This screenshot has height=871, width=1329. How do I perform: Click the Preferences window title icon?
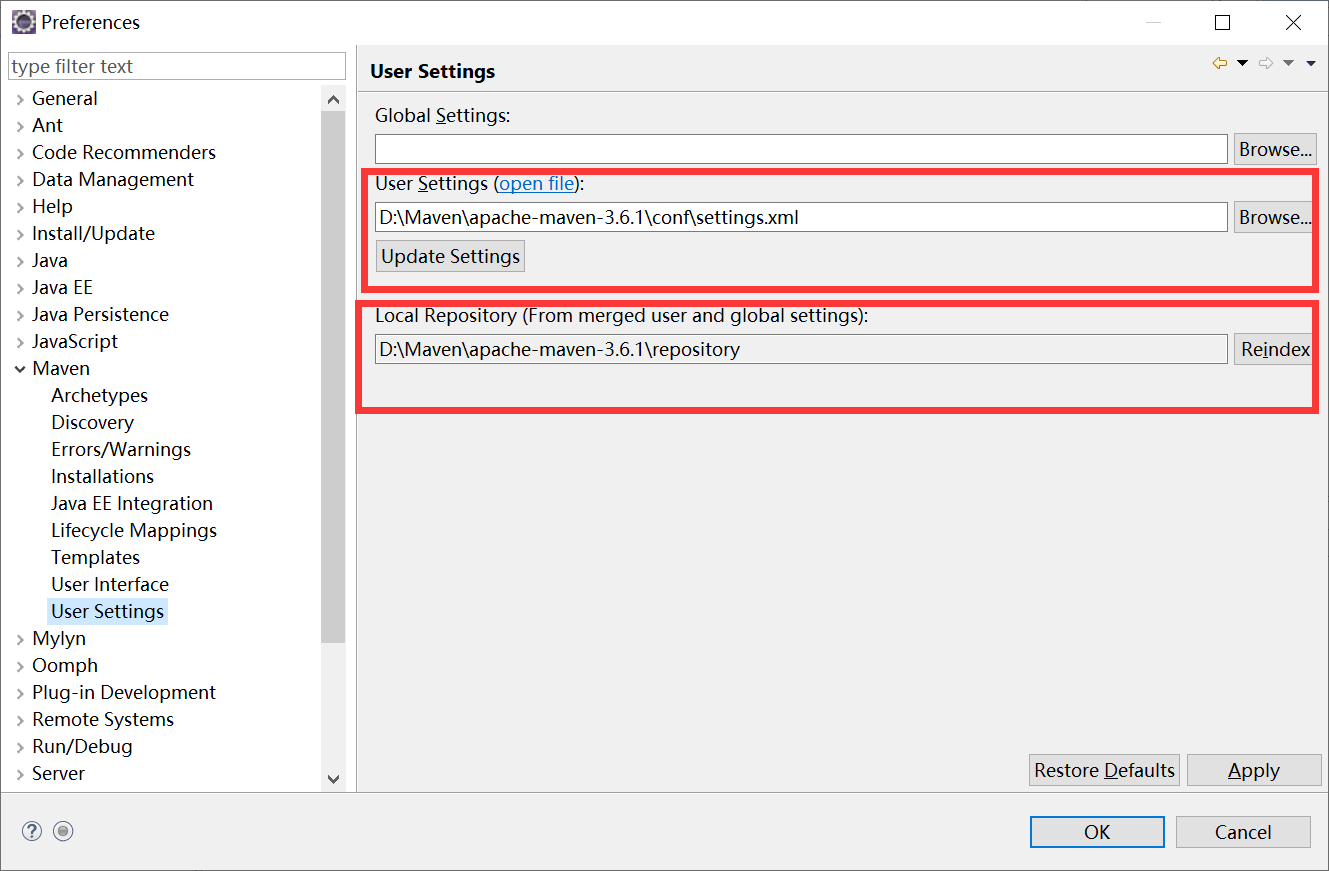pos(23,22)
